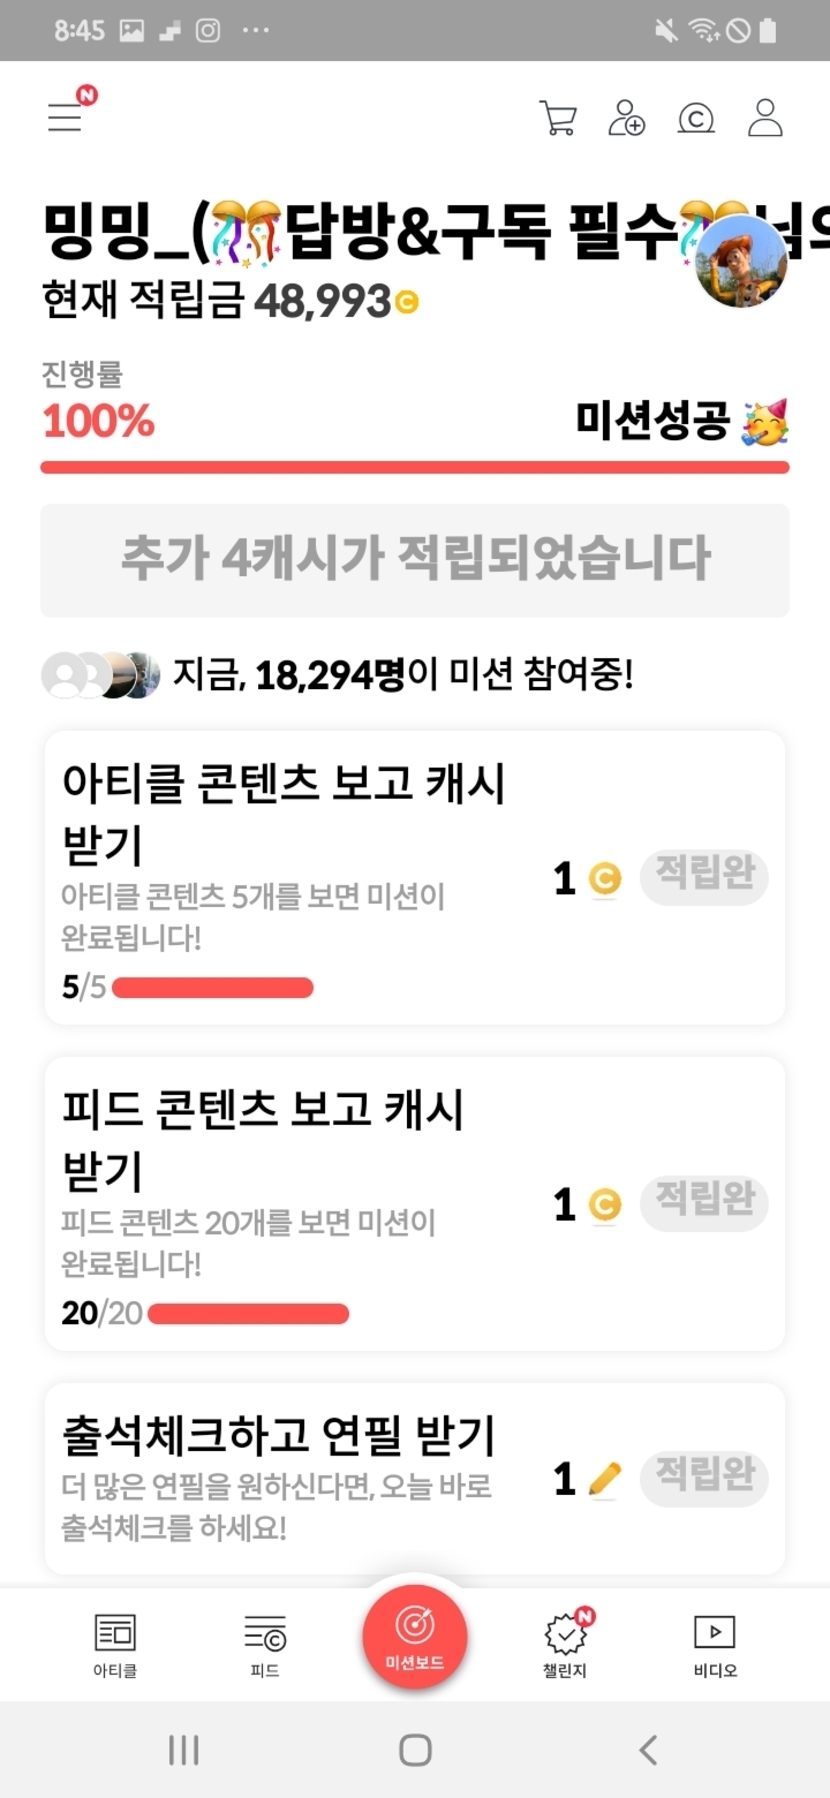Open the user profile icon
830x1798 pixels.
[765, 118]
